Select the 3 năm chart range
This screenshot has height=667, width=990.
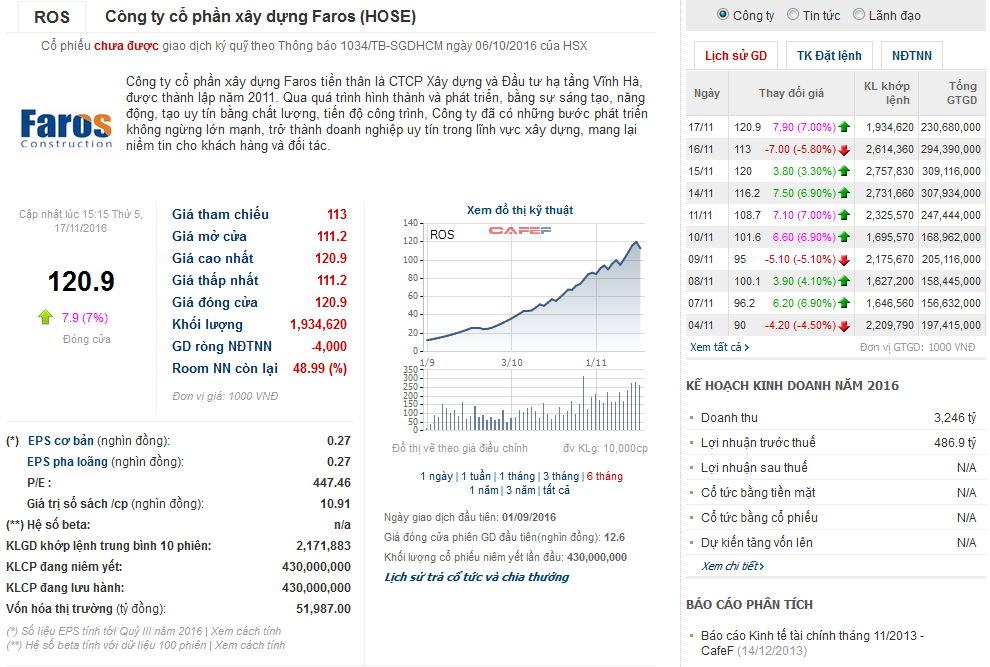(521, 490)
